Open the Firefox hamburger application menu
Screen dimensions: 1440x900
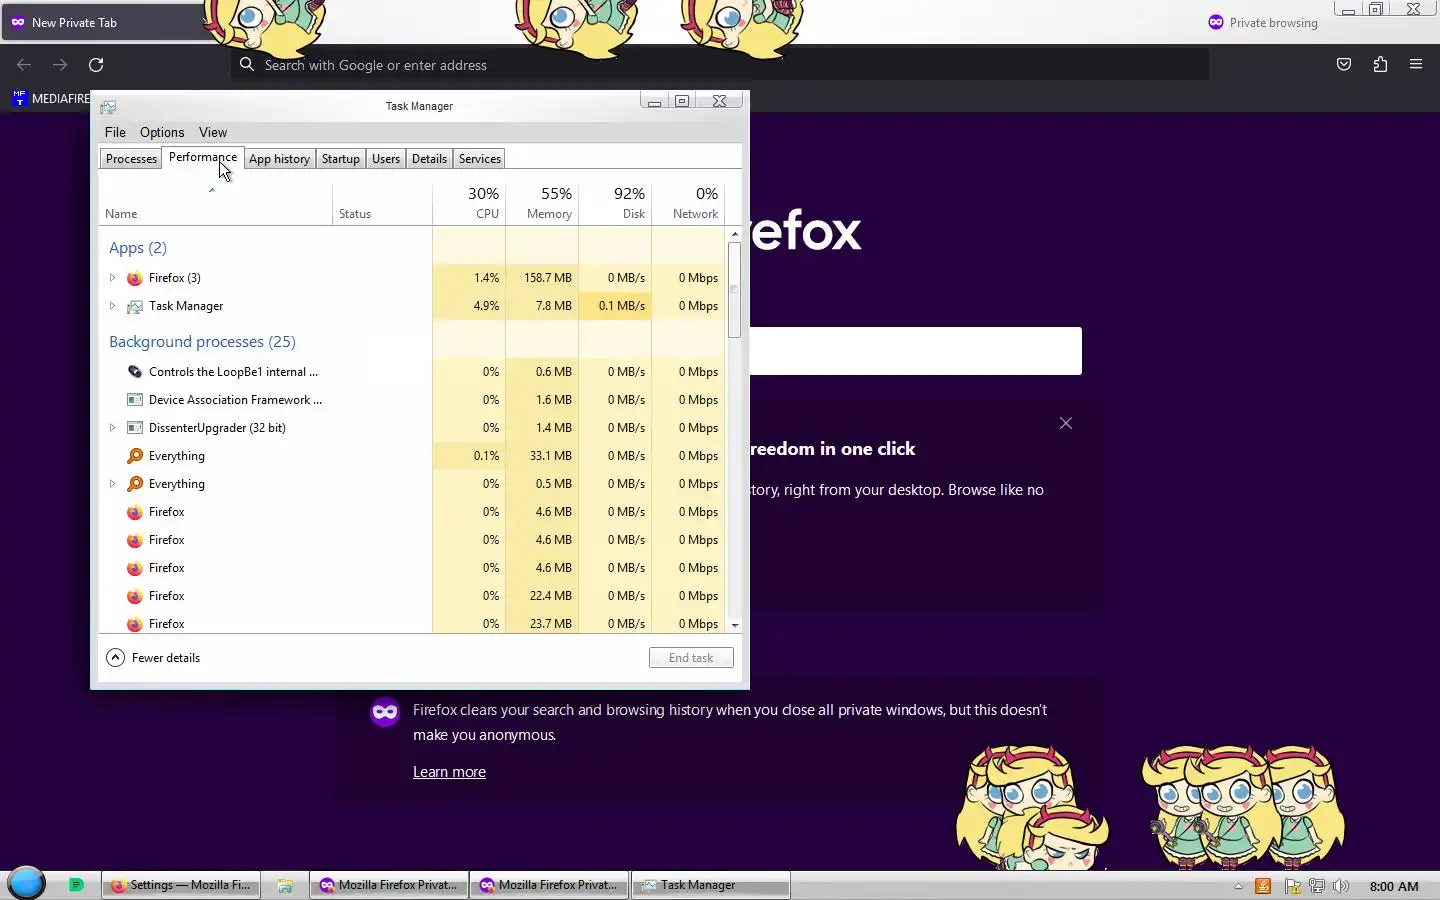tap(1416, 65)
